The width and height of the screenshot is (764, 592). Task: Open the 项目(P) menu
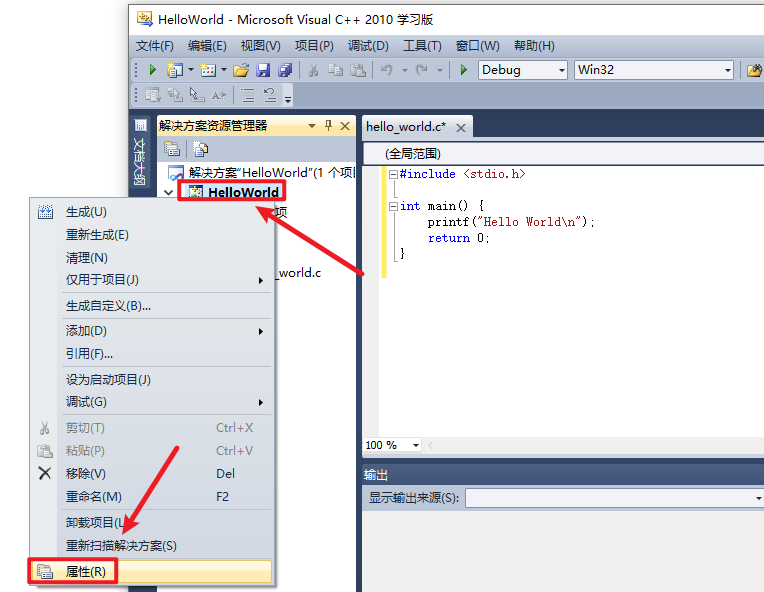(x=314, y=46)
